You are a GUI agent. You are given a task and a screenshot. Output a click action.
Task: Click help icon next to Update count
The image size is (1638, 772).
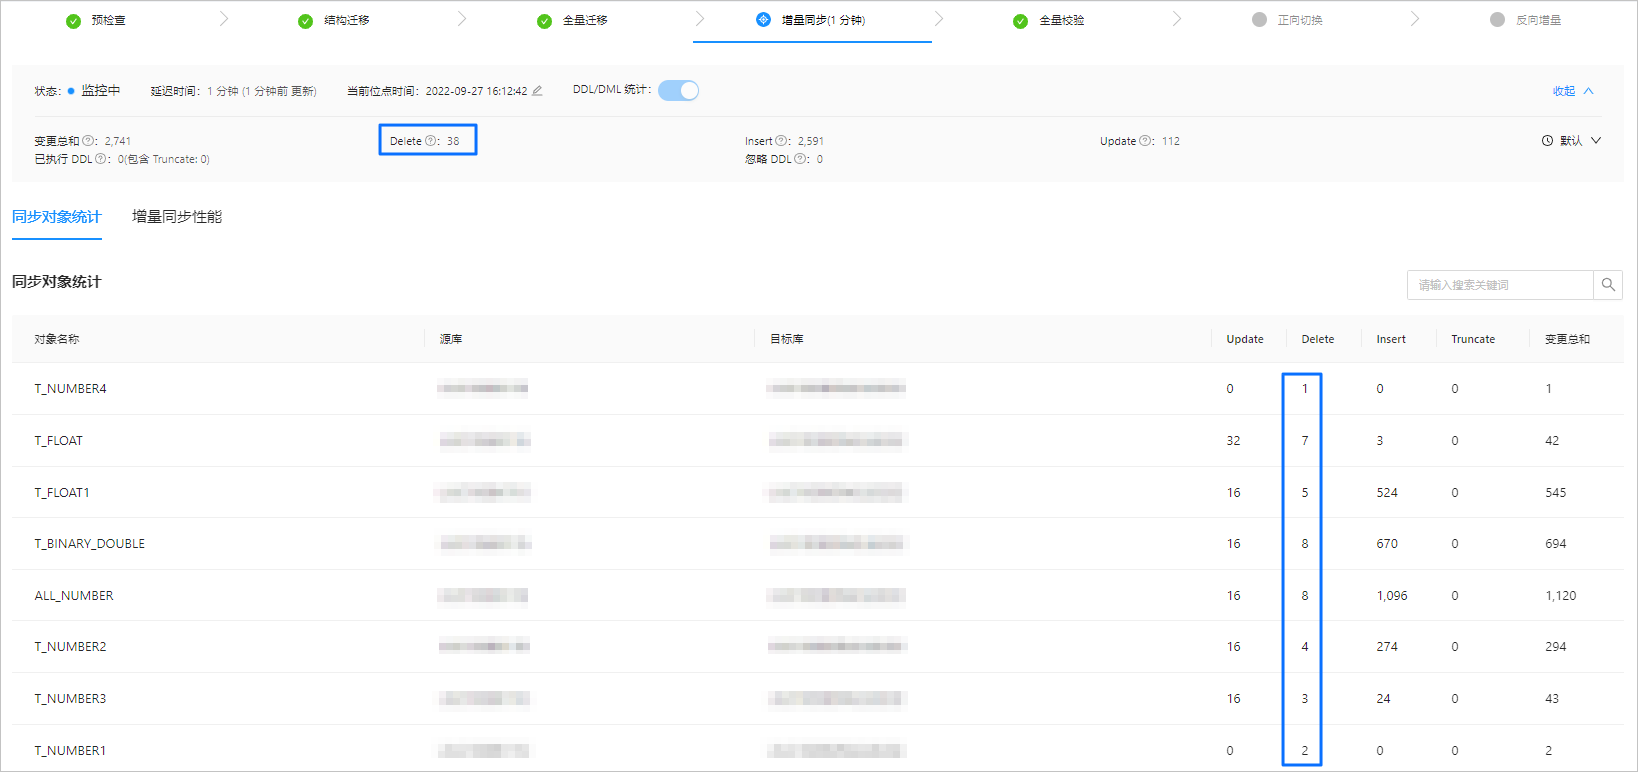pyautogui.click(x=1145, y=141)
